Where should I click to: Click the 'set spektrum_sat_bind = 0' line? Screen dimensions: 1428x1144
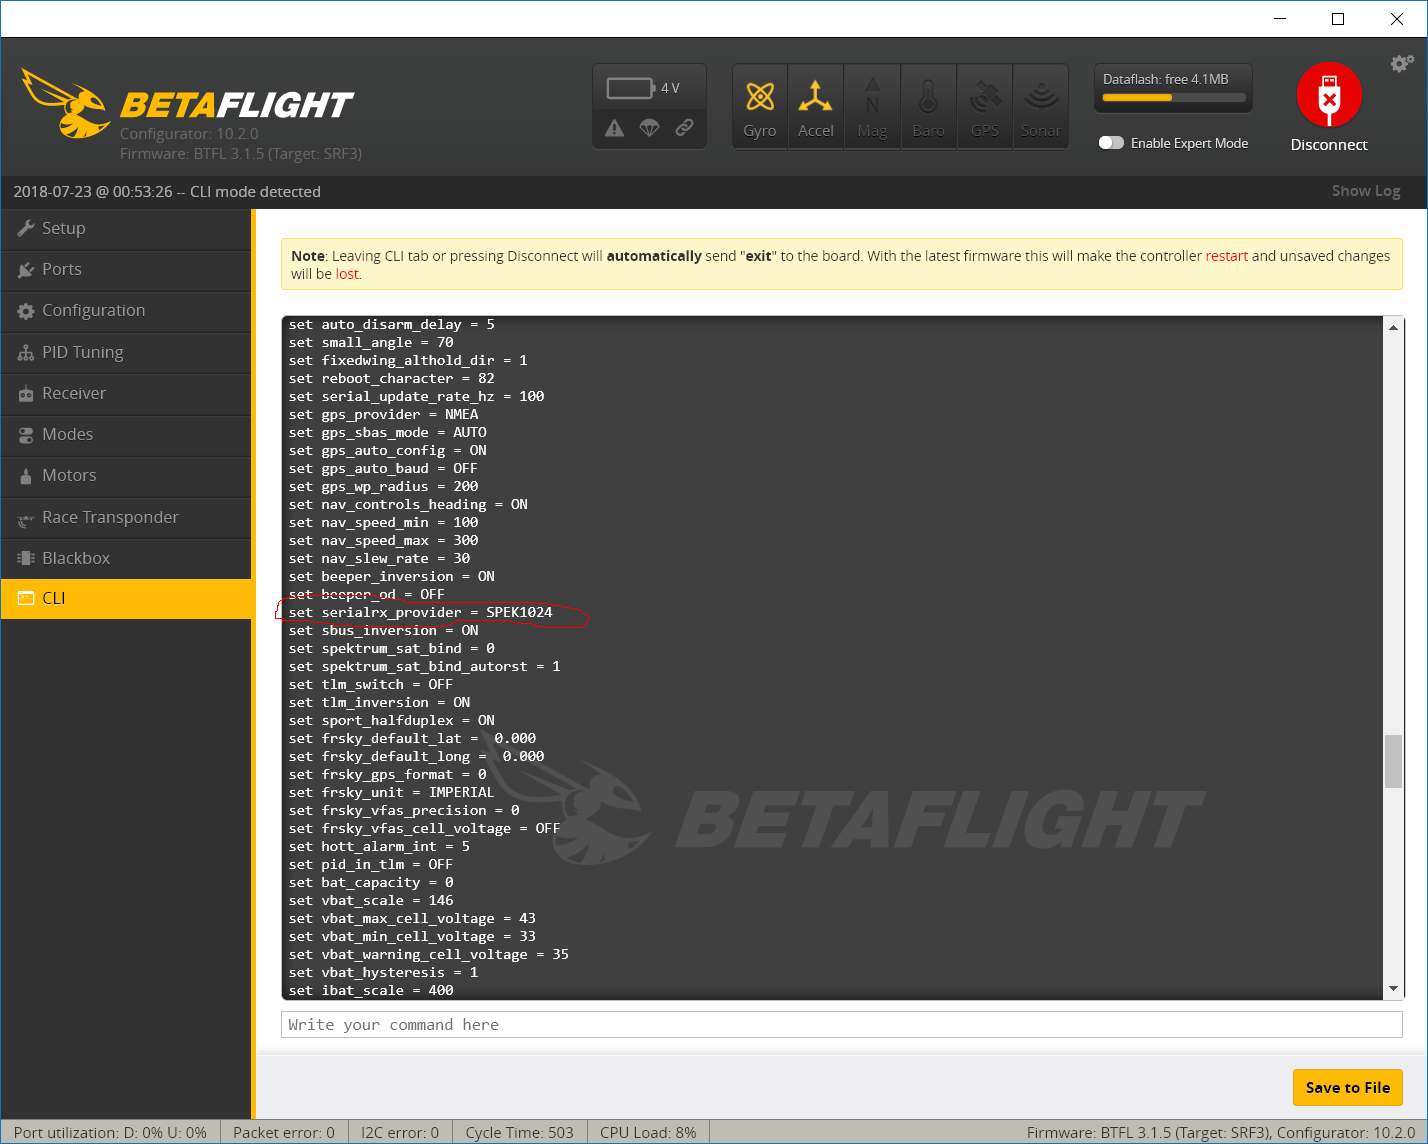391,648
